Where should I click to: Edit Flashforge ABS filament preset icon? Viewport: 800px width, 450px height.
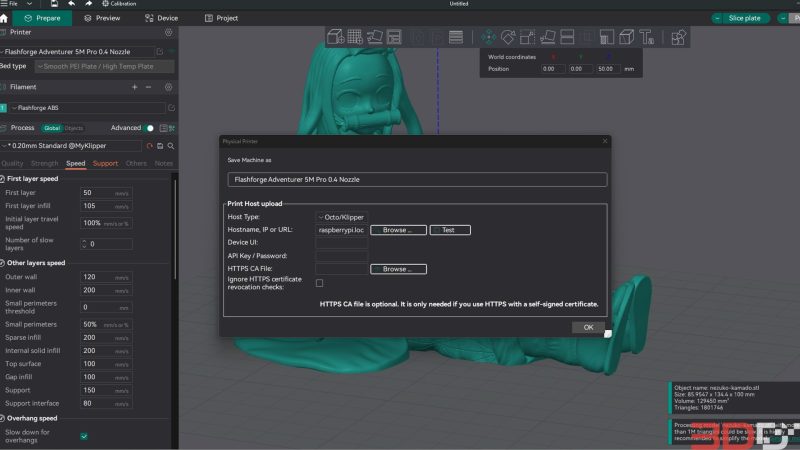coord(171,108)
